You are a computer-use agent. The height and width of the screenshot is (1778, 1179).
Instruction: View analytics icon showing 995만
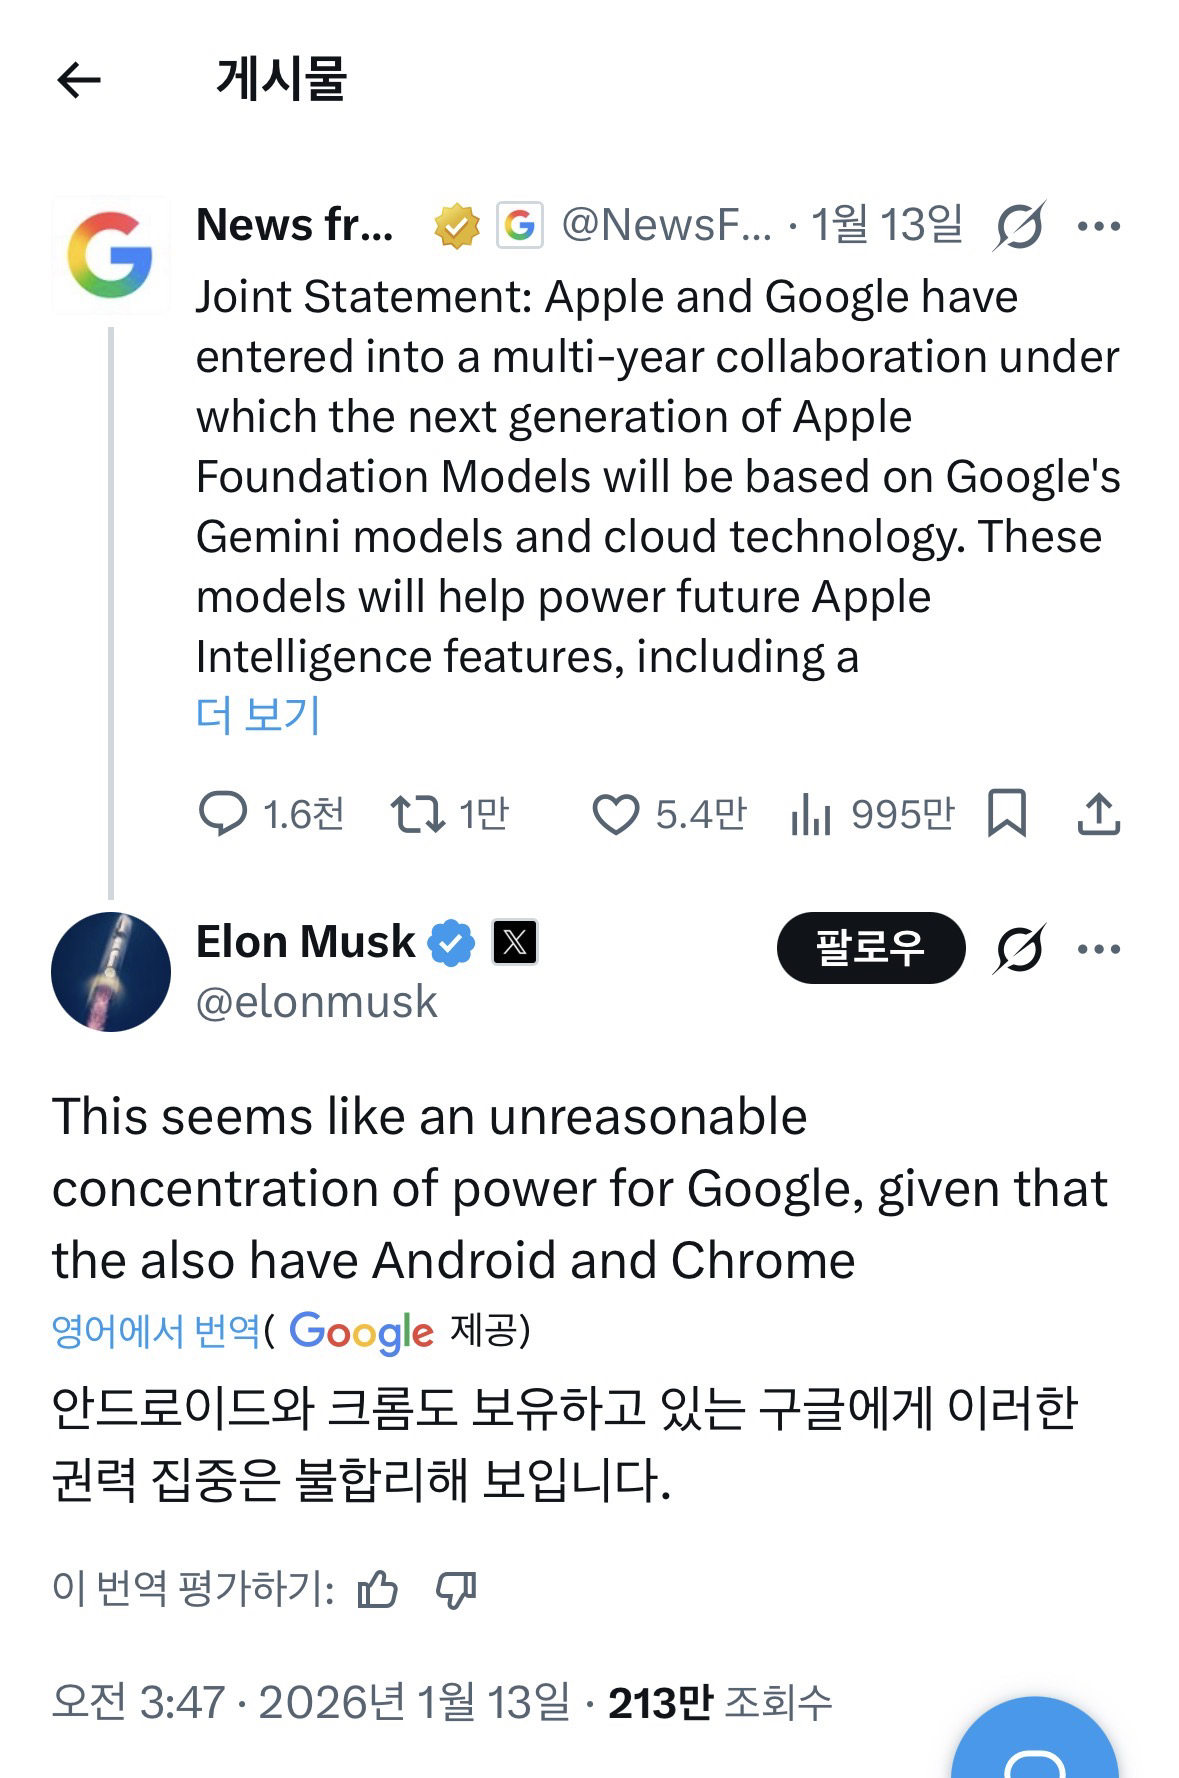811,814
